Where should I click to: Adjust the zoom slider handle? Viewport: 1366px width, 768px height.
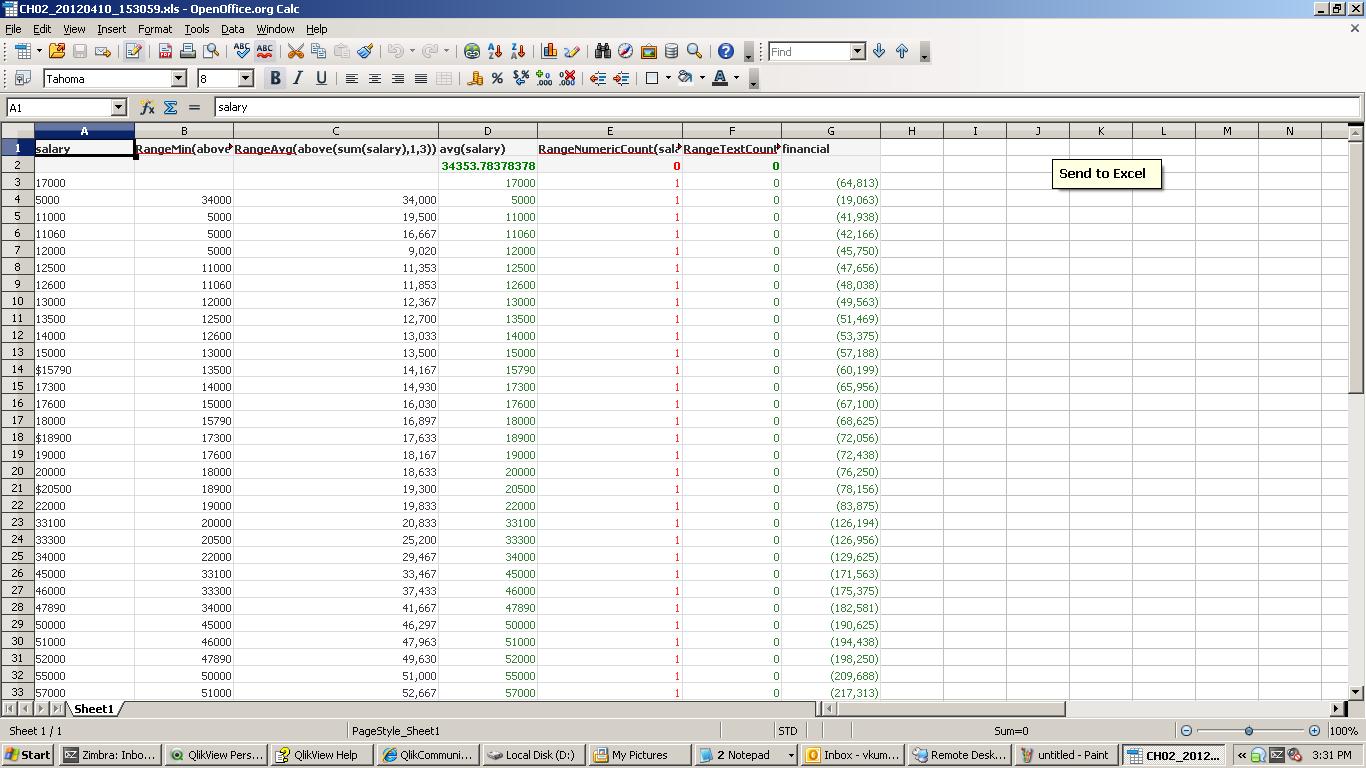1249,731
